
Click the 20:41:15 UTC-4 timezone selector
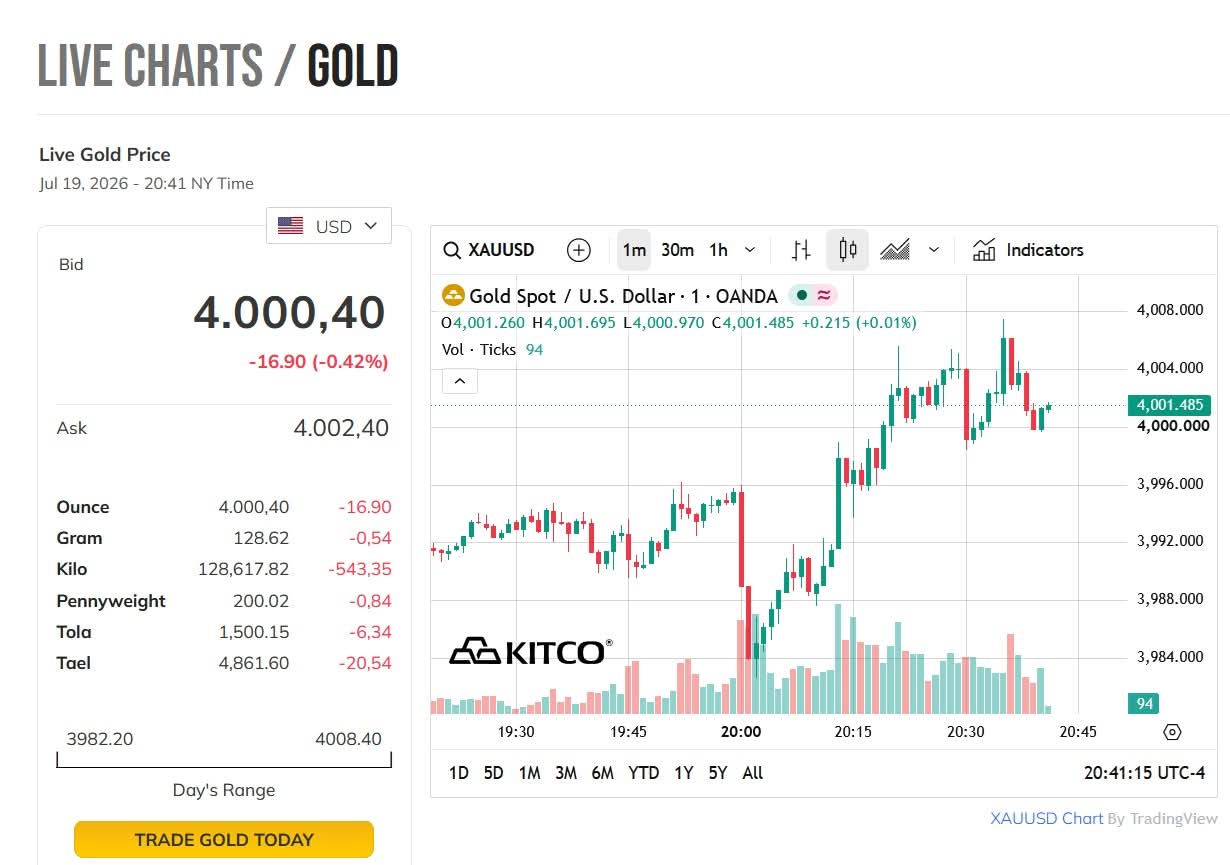tap(1144, 773)
